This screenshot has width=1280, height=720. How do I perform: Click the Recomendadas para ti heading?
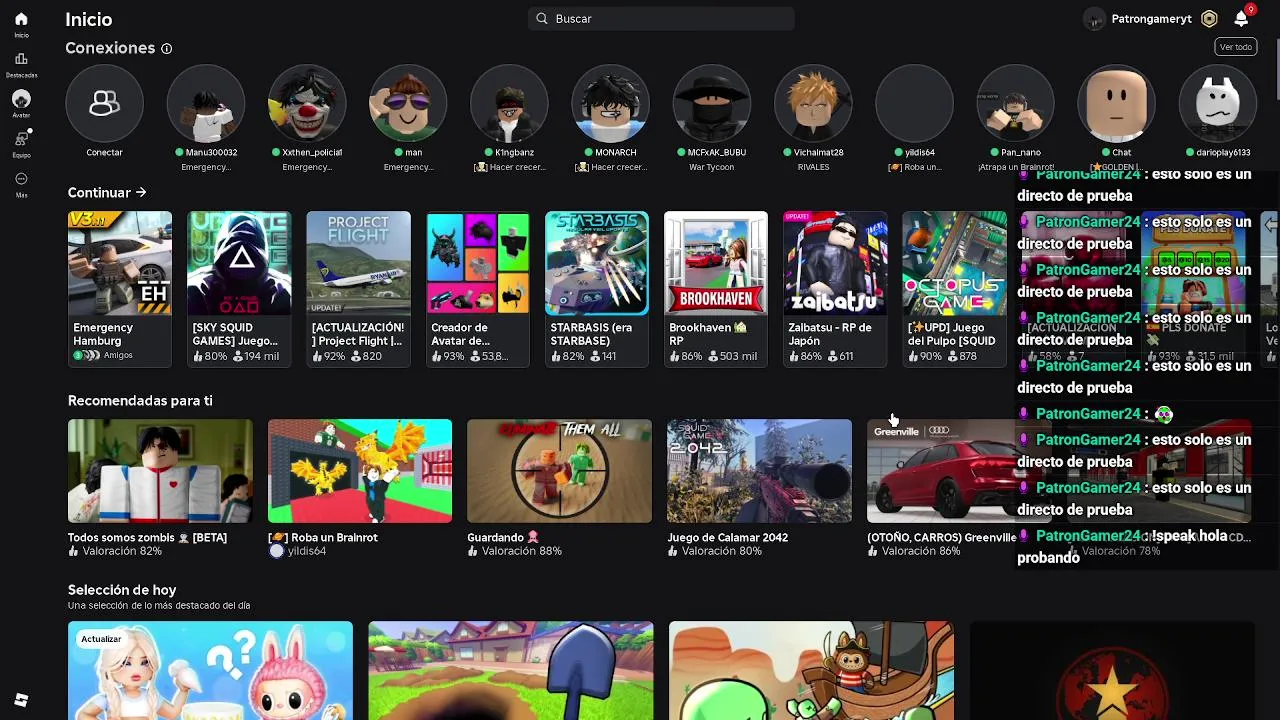click(x=140, y=400)
